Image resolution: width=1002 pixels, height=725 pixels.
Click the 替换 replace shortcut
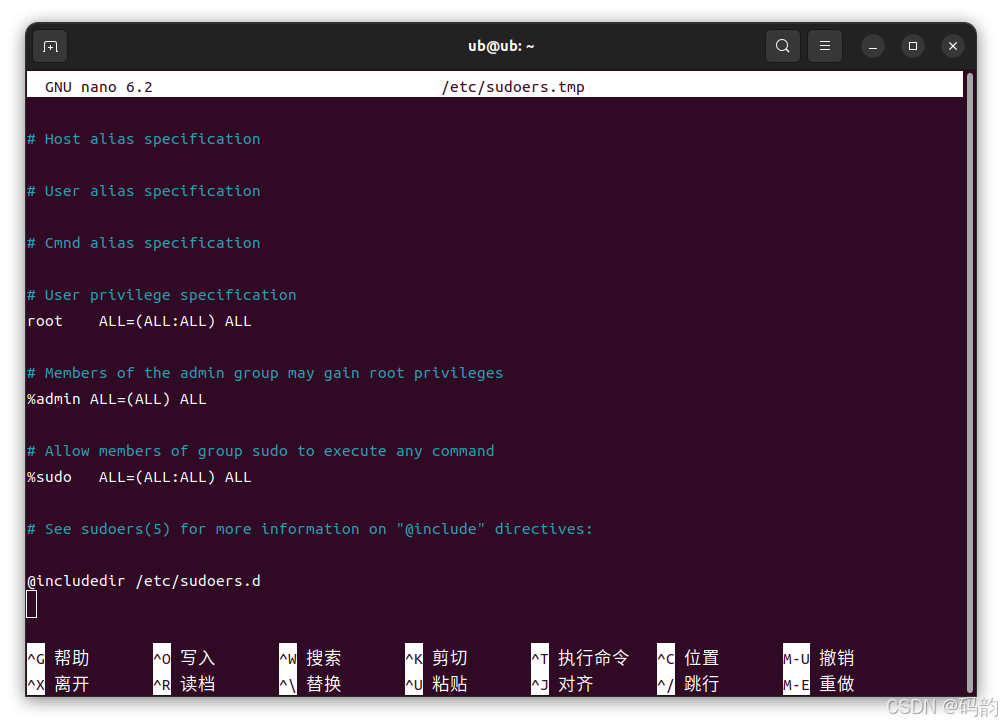(x=310, y=684)
